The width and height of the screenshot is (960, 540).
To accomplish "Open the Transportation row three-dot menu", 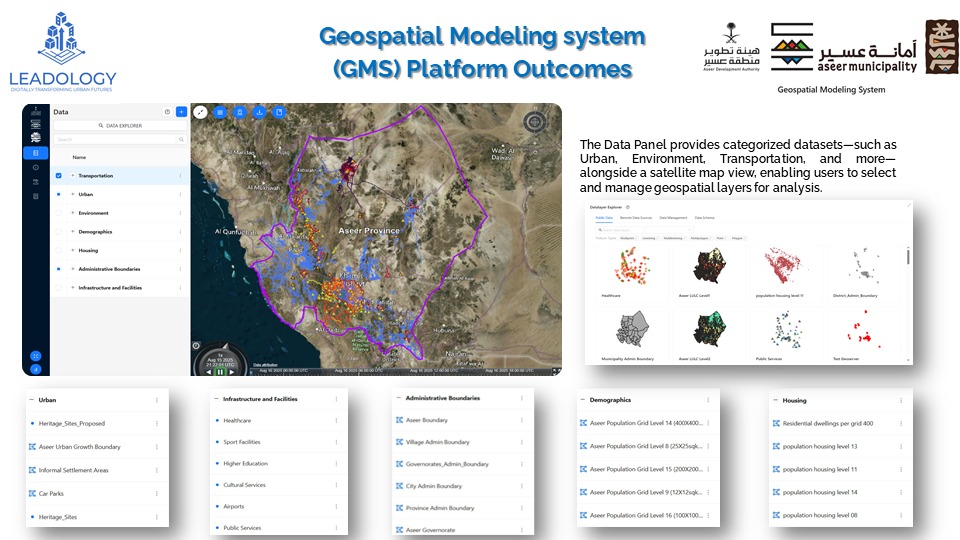I will click(180, 176).
